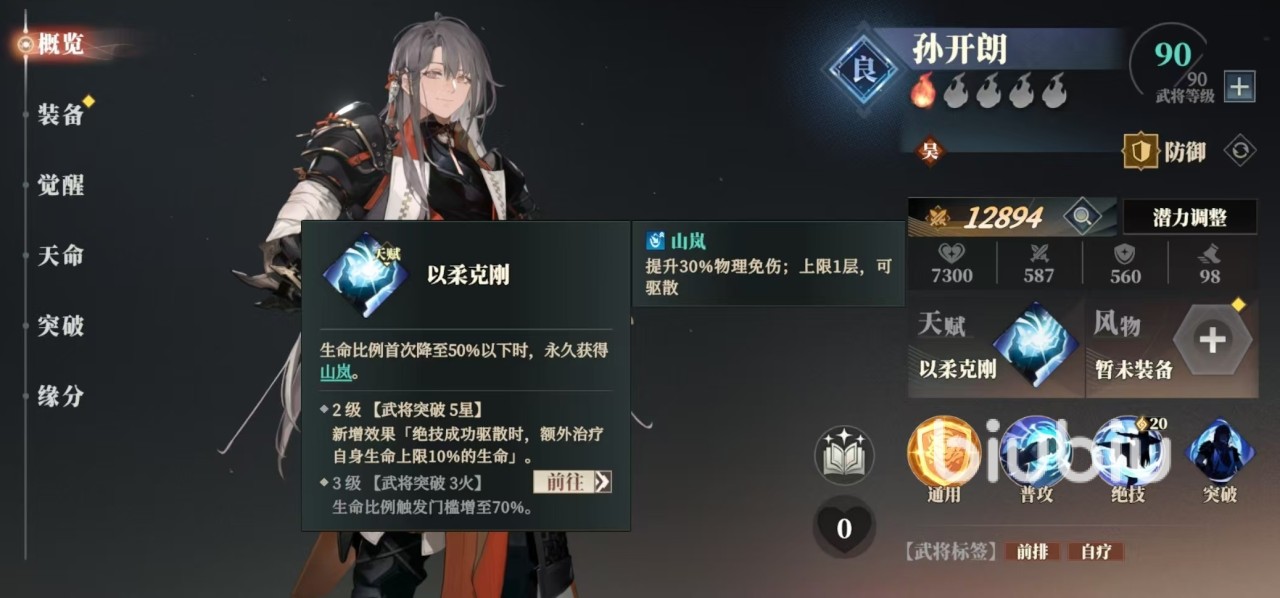Viewport: 1280px width, 598px height.
Task: Open the 绝技 skill icon
Action: pos(1129,452)
